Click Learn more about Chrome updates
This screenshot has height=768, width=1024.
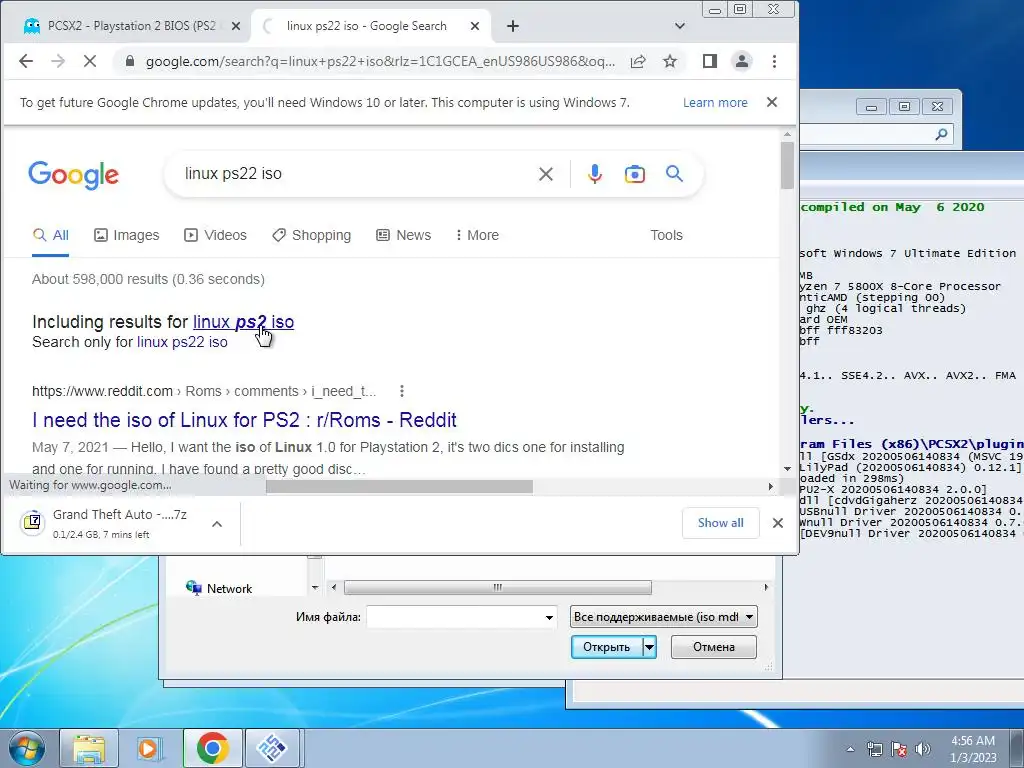(x=715, y=103)
